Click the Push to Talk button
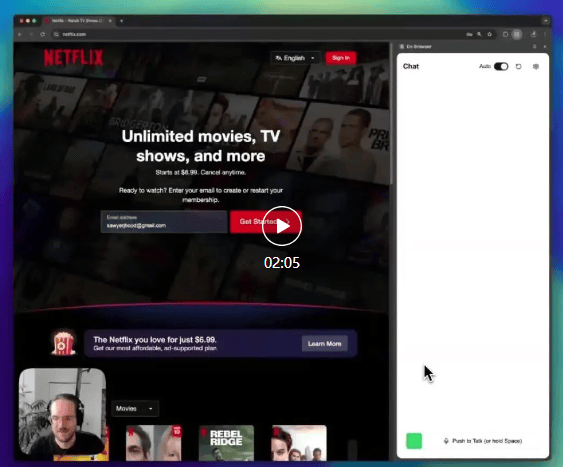The height and width of the screenshot is (467, 563). (x=483, y=441)
